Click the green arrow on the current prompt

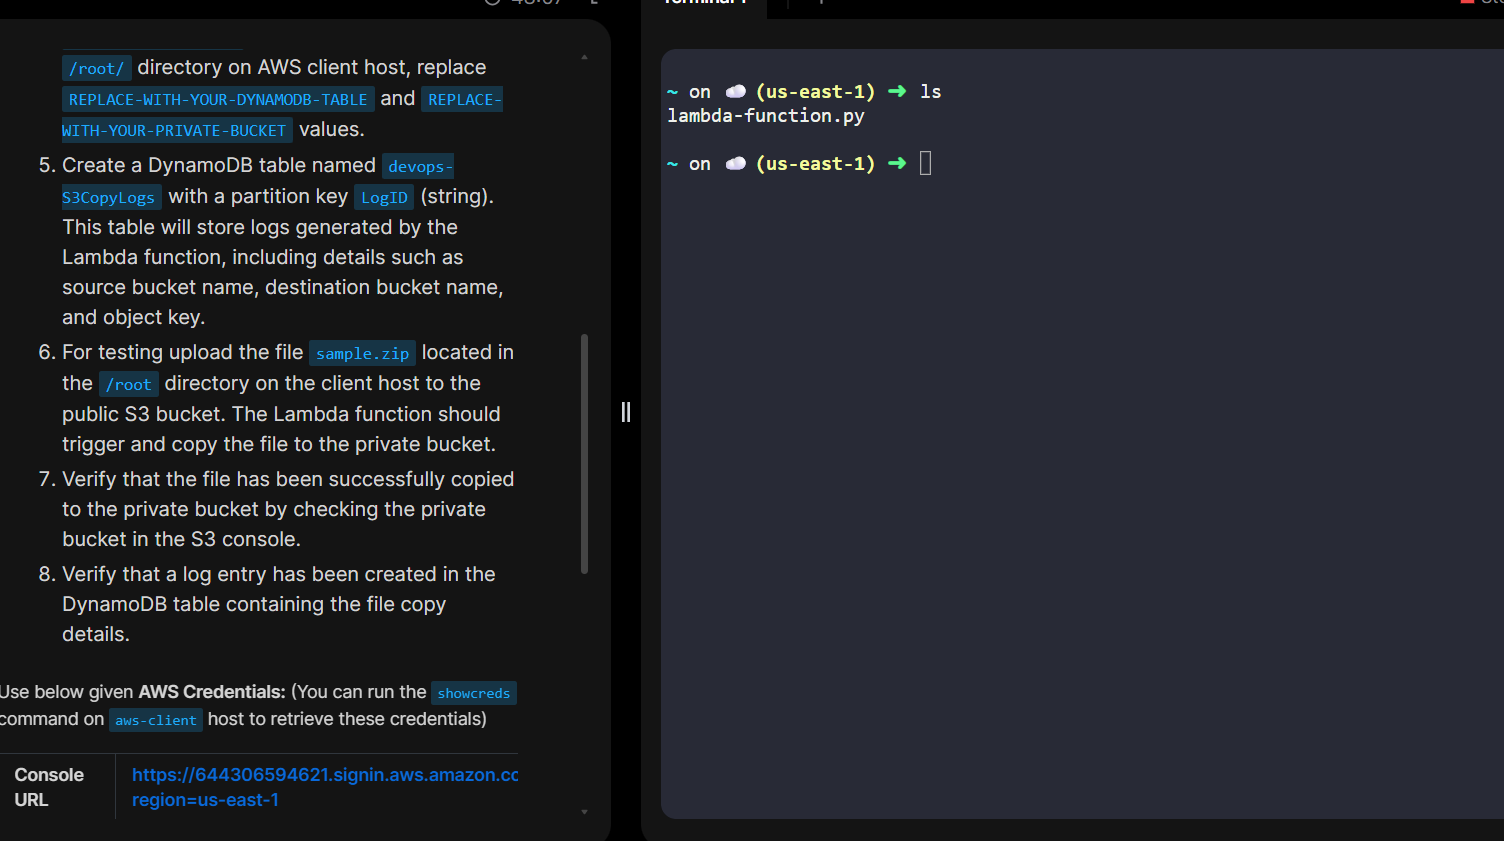tap(897, 164)
